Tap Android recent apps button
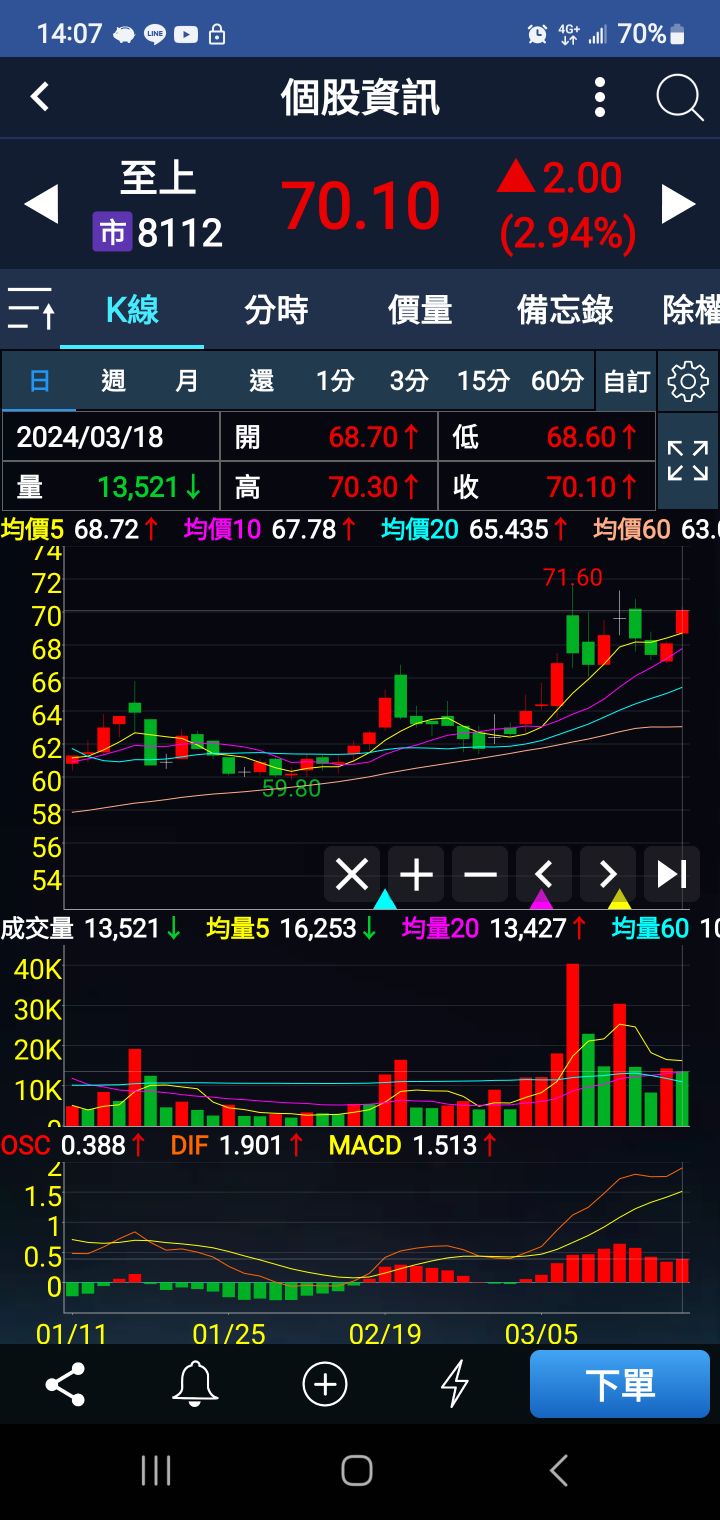720x1520 pixels. 156,1471
